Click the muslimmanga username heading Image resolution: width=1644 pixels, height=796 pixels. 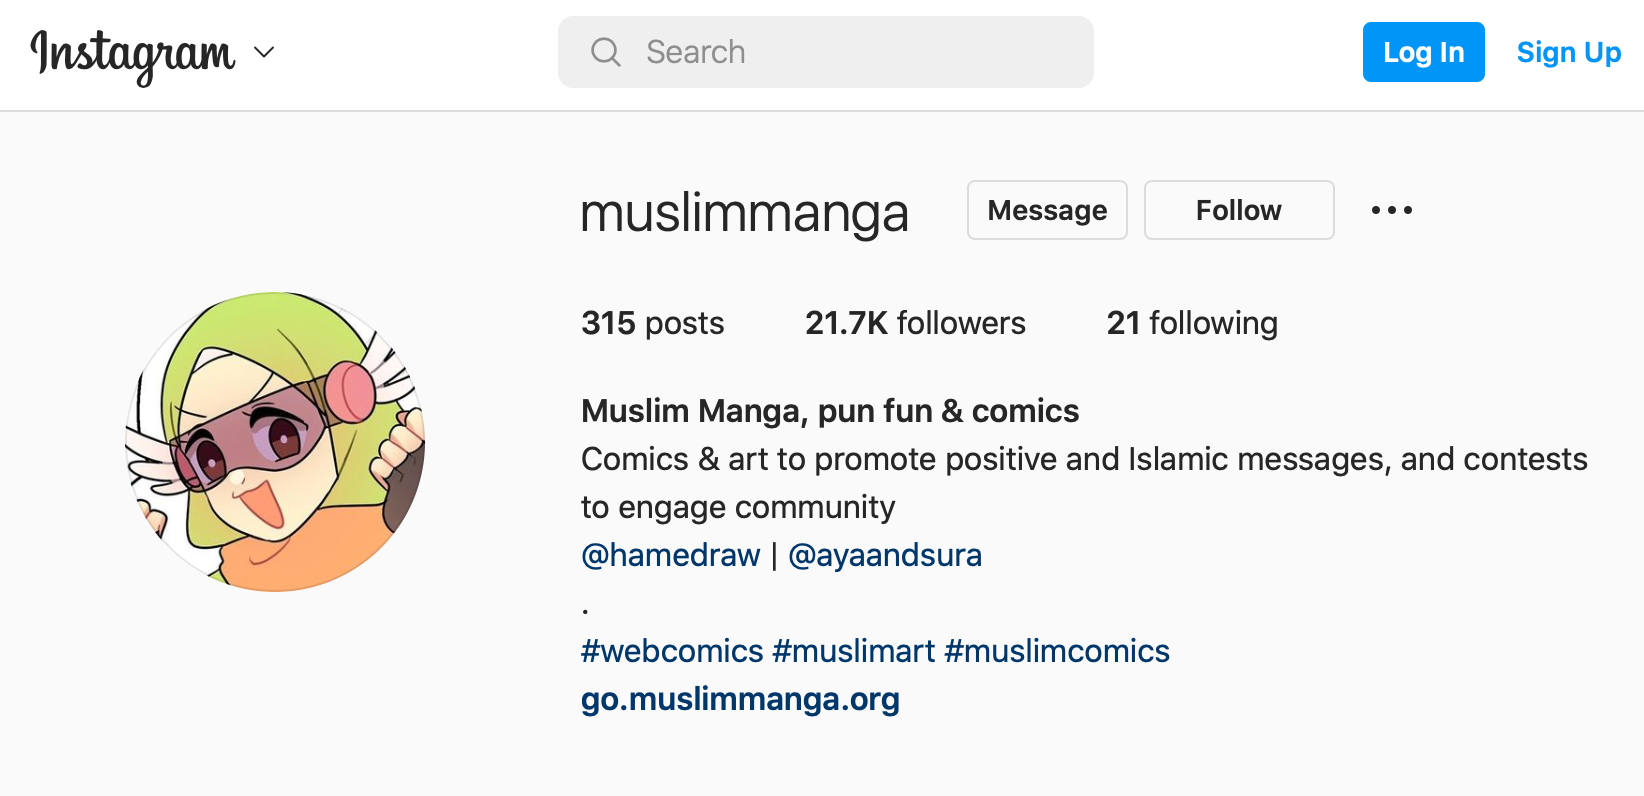[745, 213]
